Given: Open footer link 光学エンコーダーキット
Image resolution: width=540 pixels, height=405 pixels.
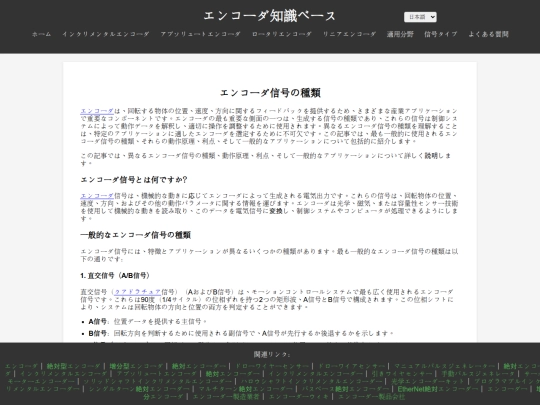Looking at the screenshot, I should [428, 381].
